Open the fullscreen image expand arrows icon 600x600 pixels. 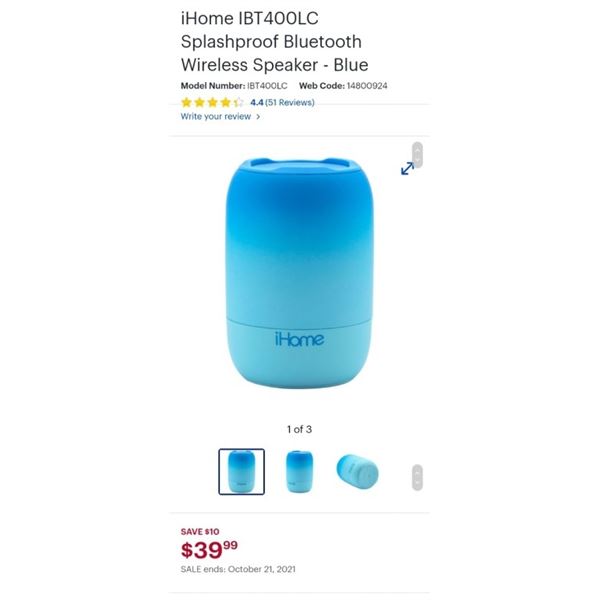click(x=407, y=168)
